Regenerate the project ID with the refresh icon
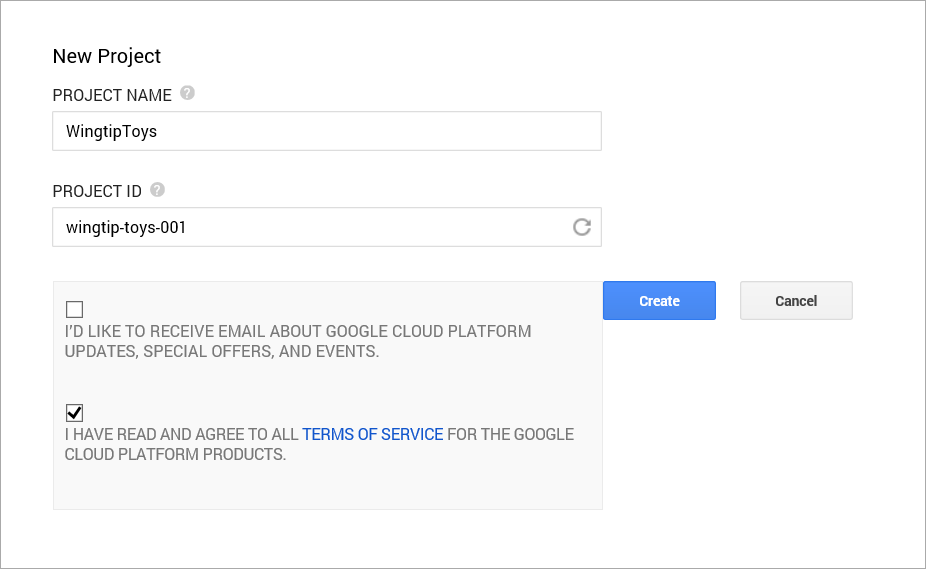Viewport: 926px width, 569px height. pyautogui.click(x=581, y=227)
